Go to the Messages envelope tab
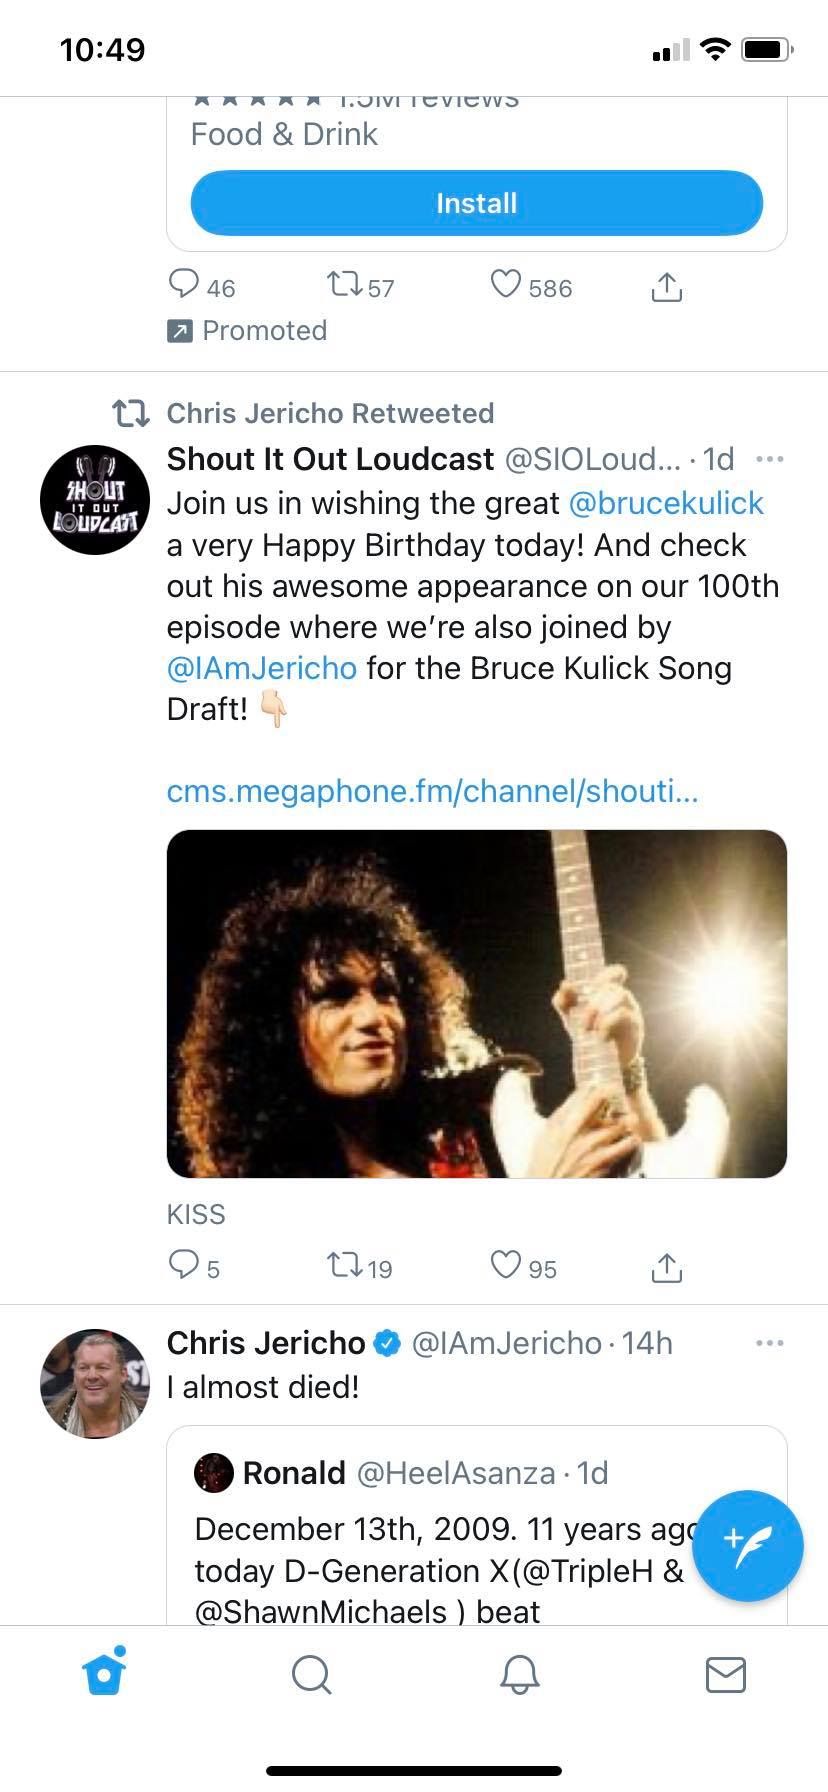Image resolution: width=828 pixels, height=1792 pixels. coord(725,1674)
